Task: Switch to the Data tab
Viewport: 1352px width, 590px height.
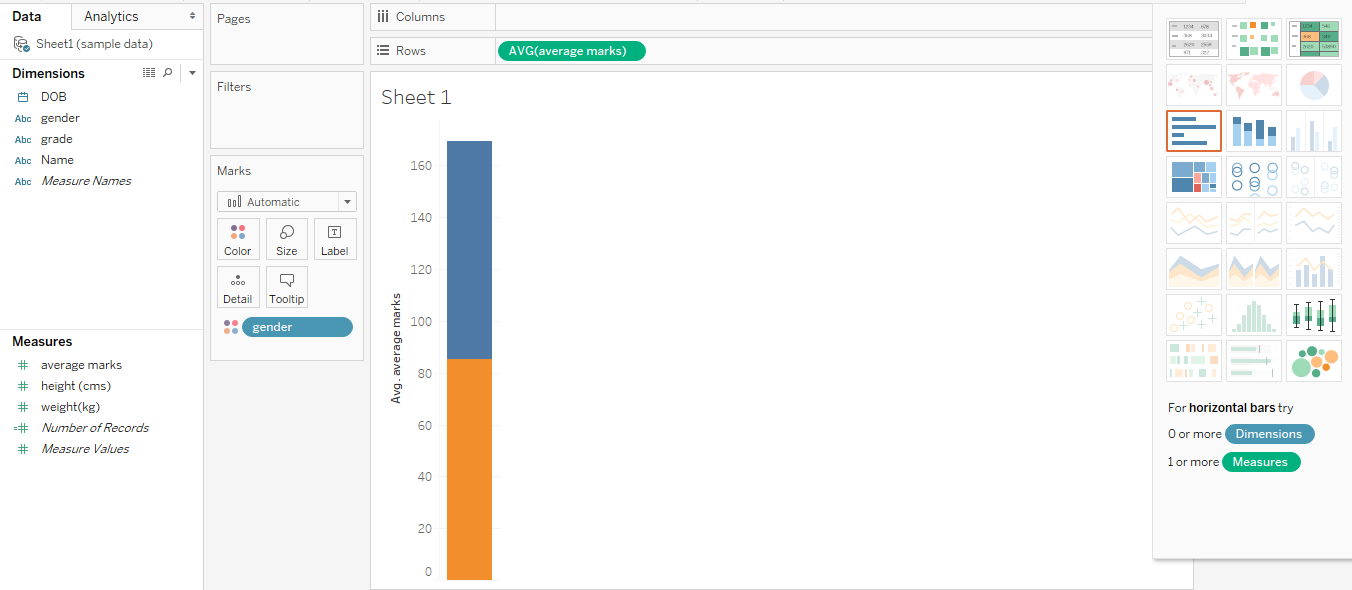Action: tap(27, 17)
